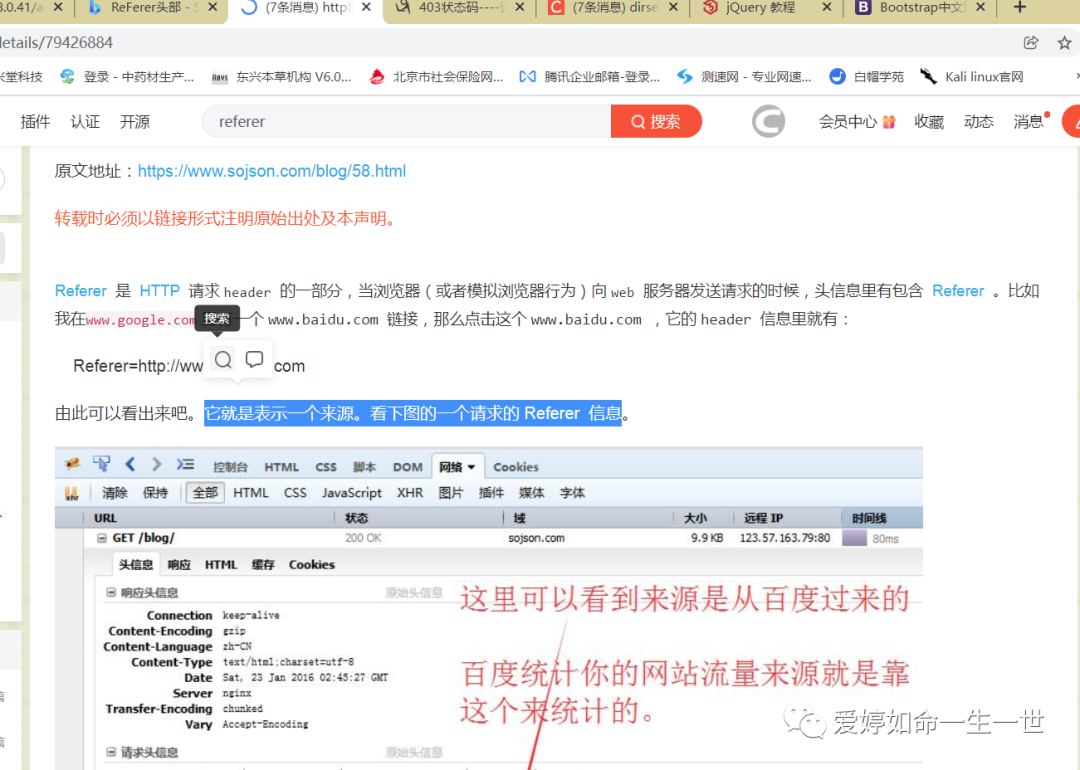Image resolution: width=1080 pixels, height=770 pixels.
Task: Select the 缓存 cache sub-tab
Action: click(263, 565)
